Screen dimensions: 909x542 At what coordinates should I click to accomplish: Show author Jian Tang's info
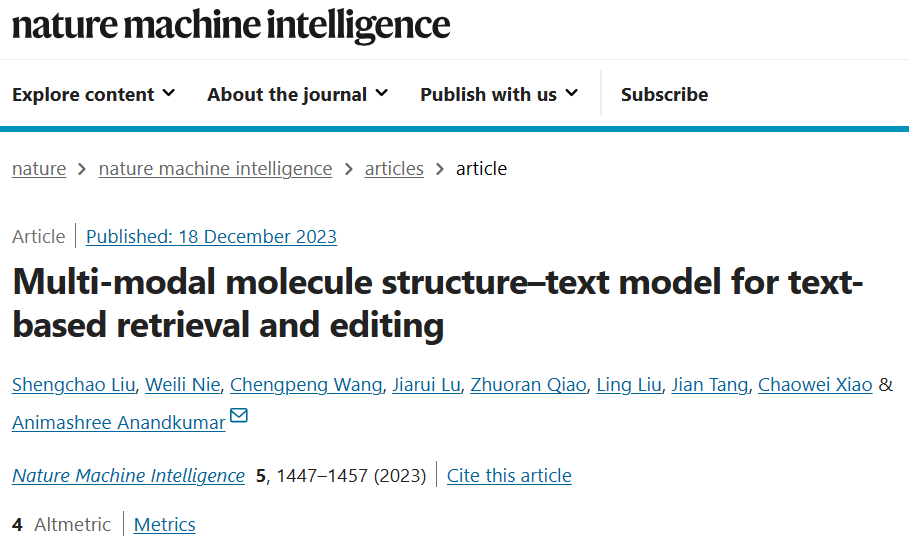pos(709,385)
